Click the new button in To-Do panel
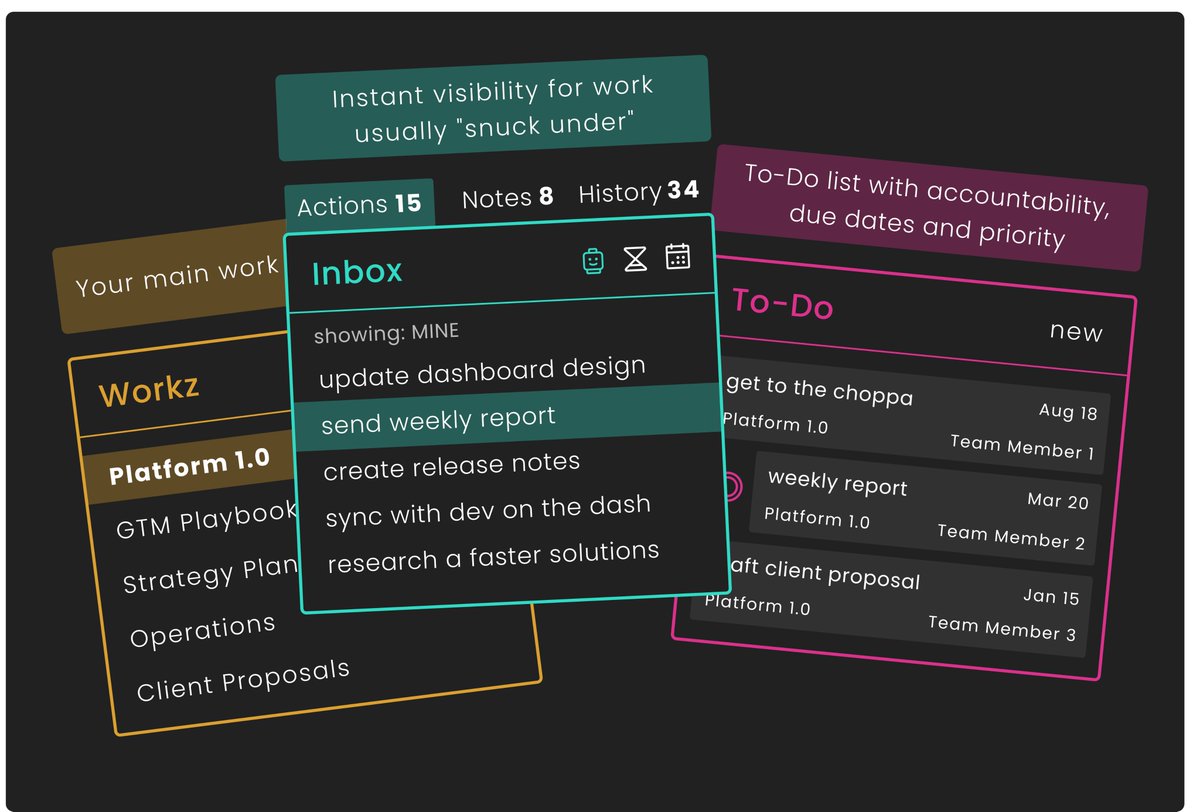This screenshot has width=1200, height=812. click(1076, 331)
